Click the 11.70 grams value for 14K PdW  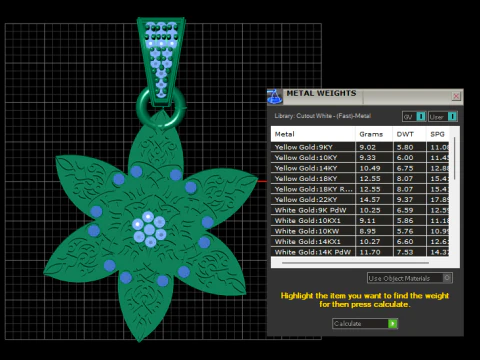370,252
